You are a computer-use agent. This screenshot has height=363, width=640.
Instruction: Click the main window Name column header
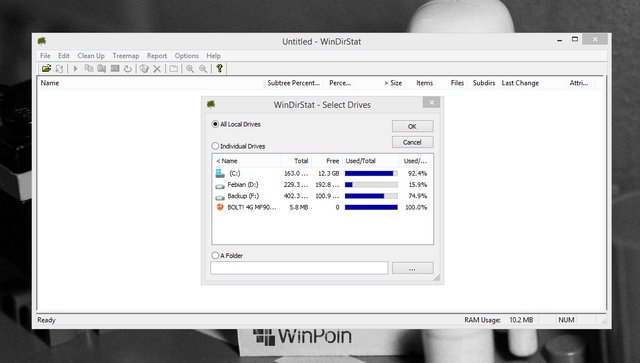click(x=151, y=83)
